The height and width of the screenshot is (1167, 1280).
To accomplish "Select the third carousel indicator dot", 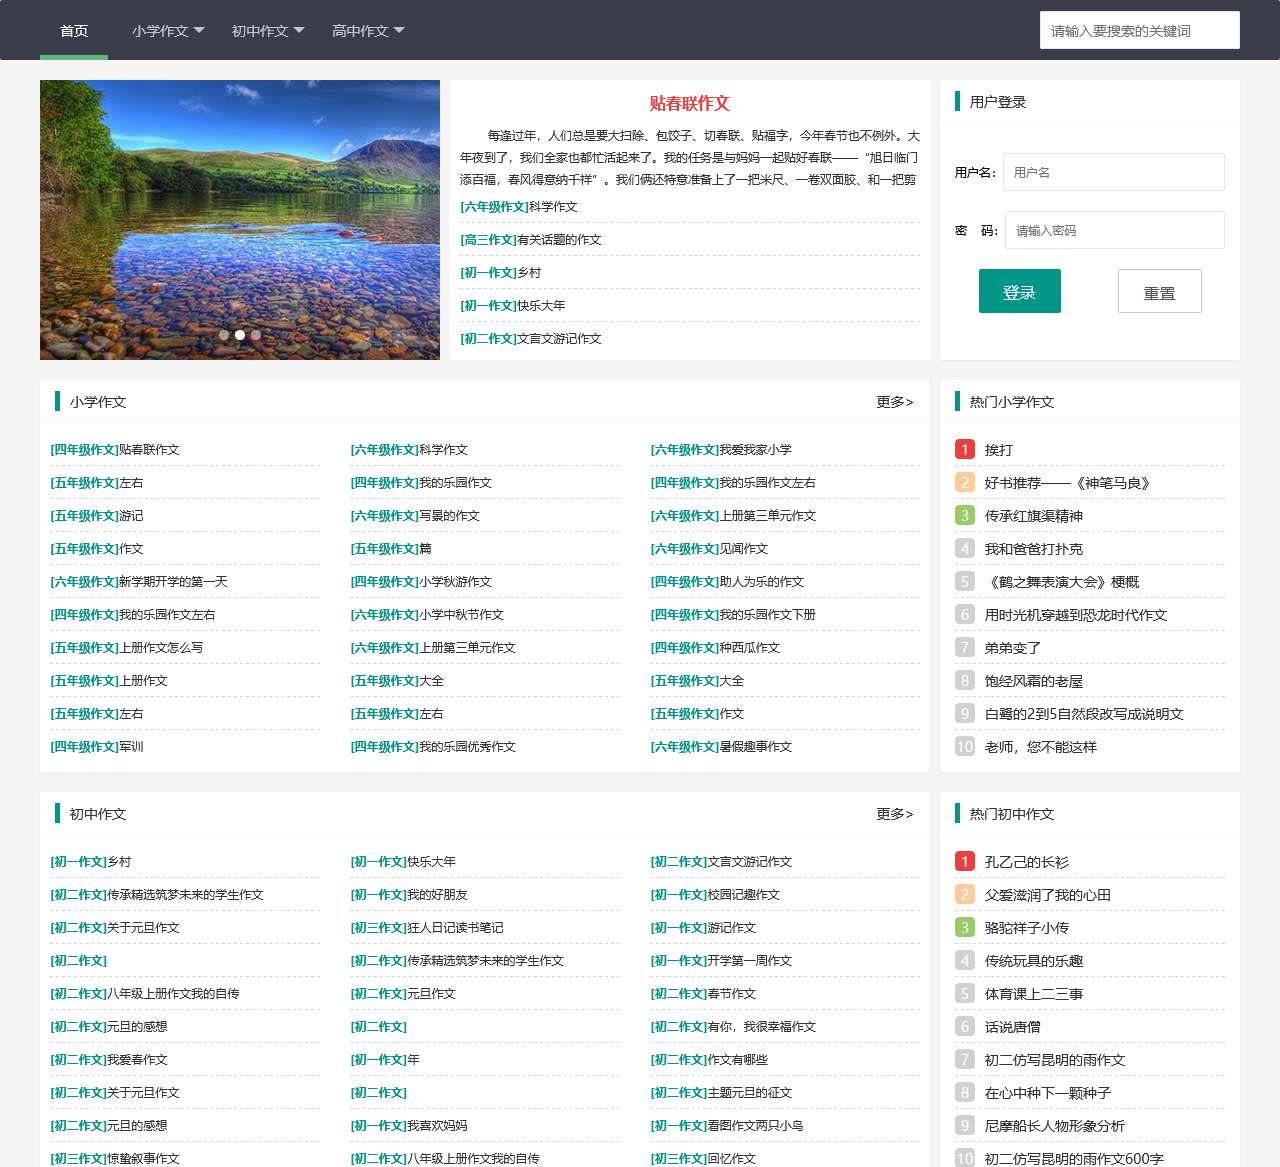I will click(x=256, y=335).
